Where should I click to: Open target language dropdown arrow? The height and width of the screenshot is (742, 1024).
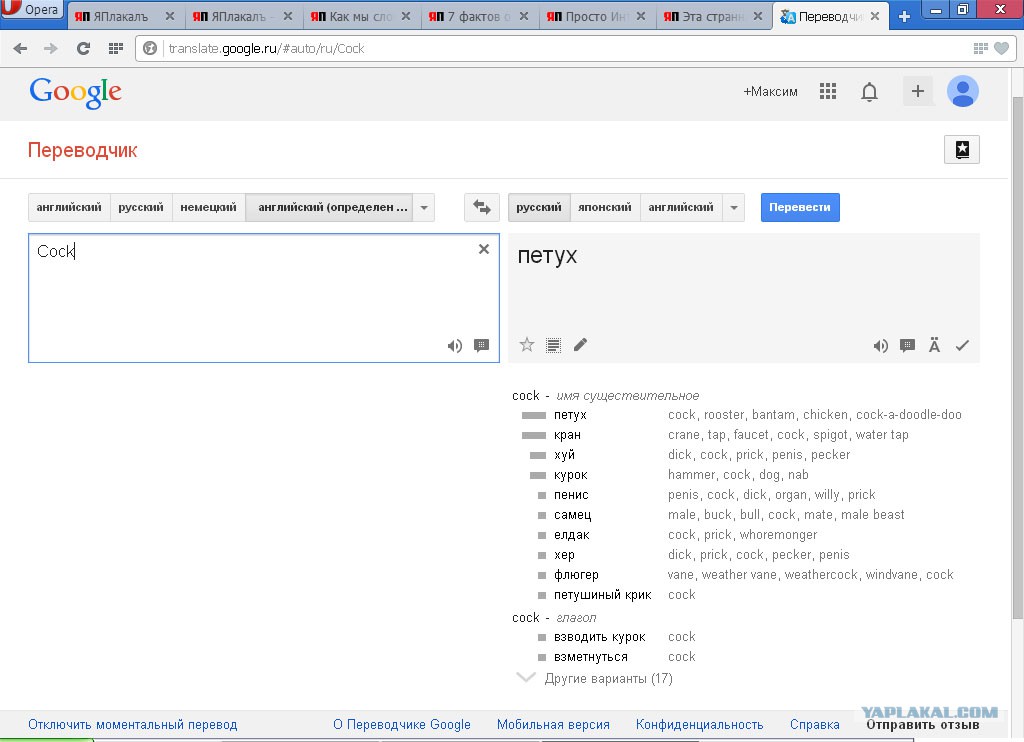(734, 208)
